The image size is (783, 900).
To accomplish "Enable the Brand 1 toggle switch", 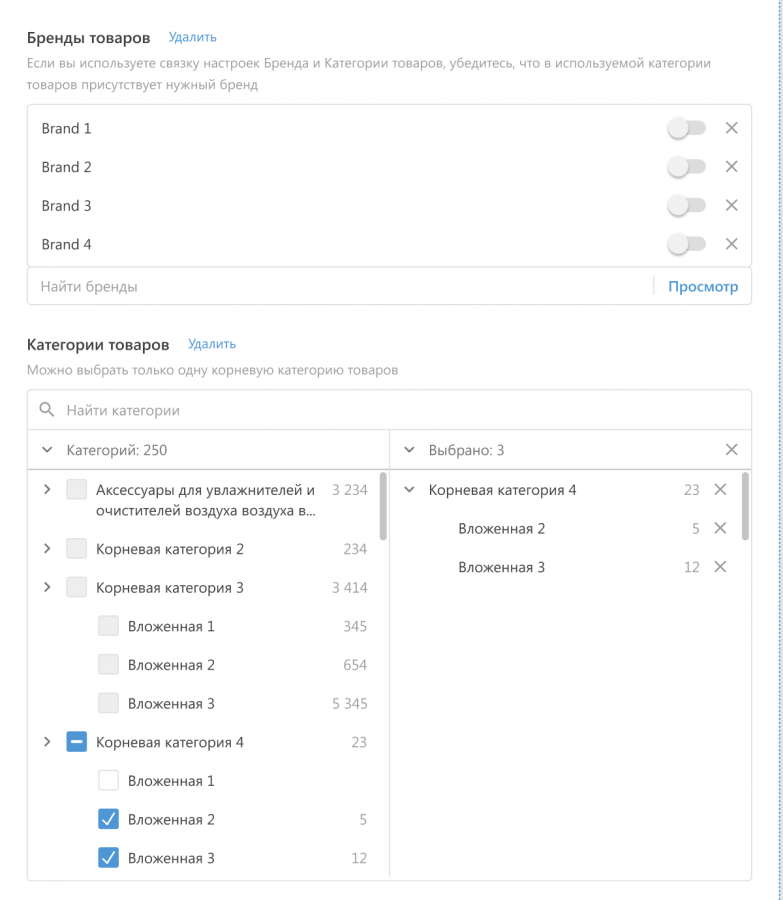I will (686, 128).
